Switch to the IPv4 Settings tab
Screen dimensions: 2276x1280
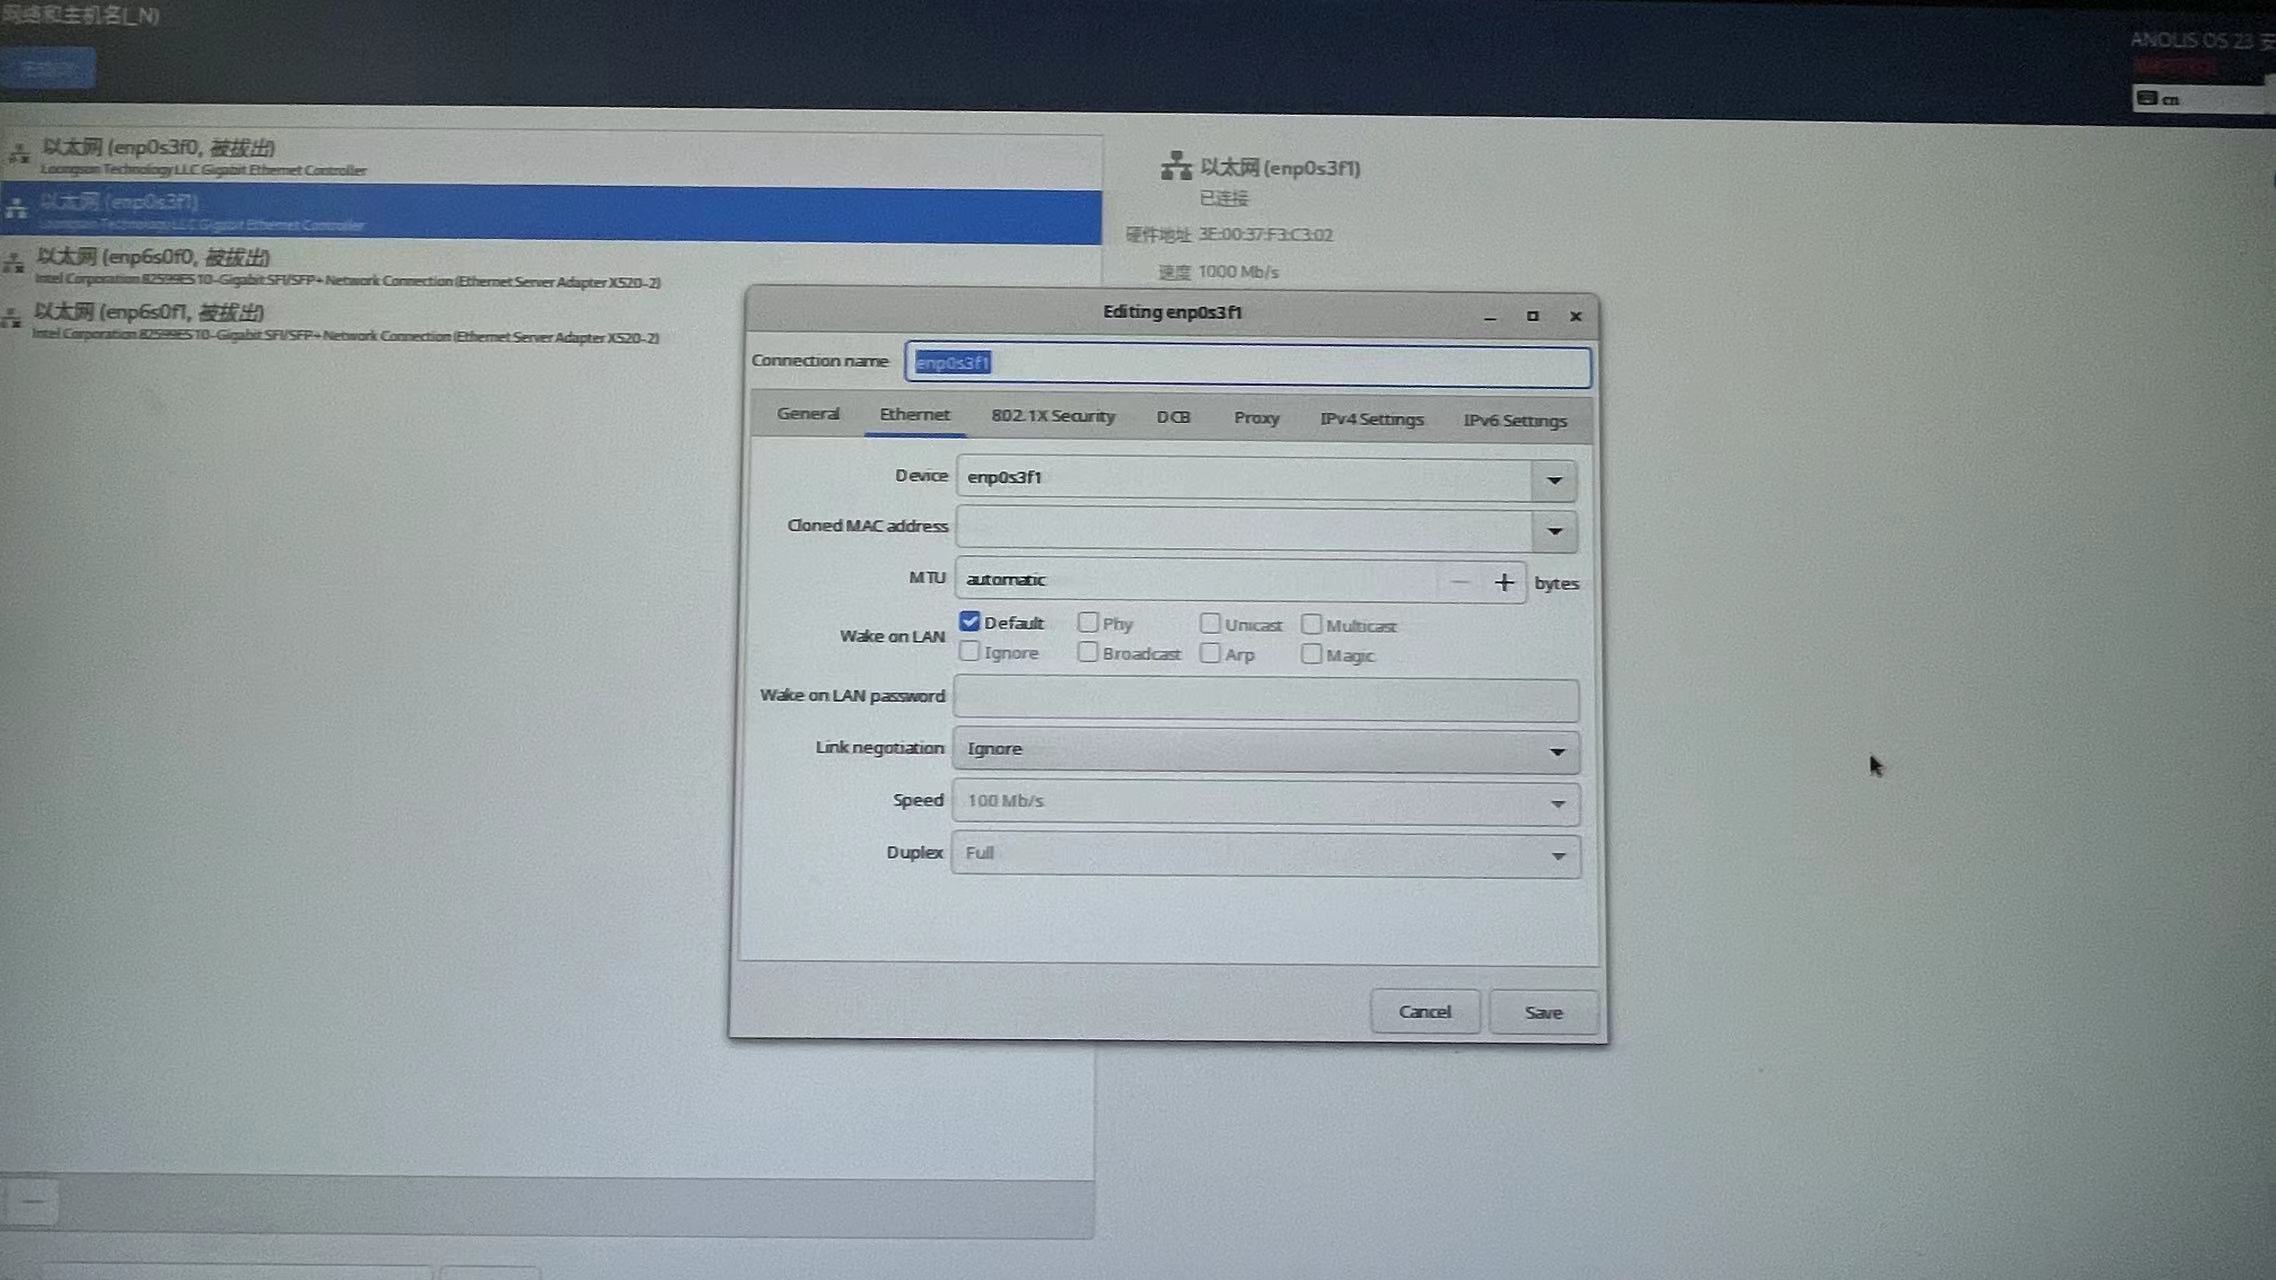click(x=1371, y=419)
